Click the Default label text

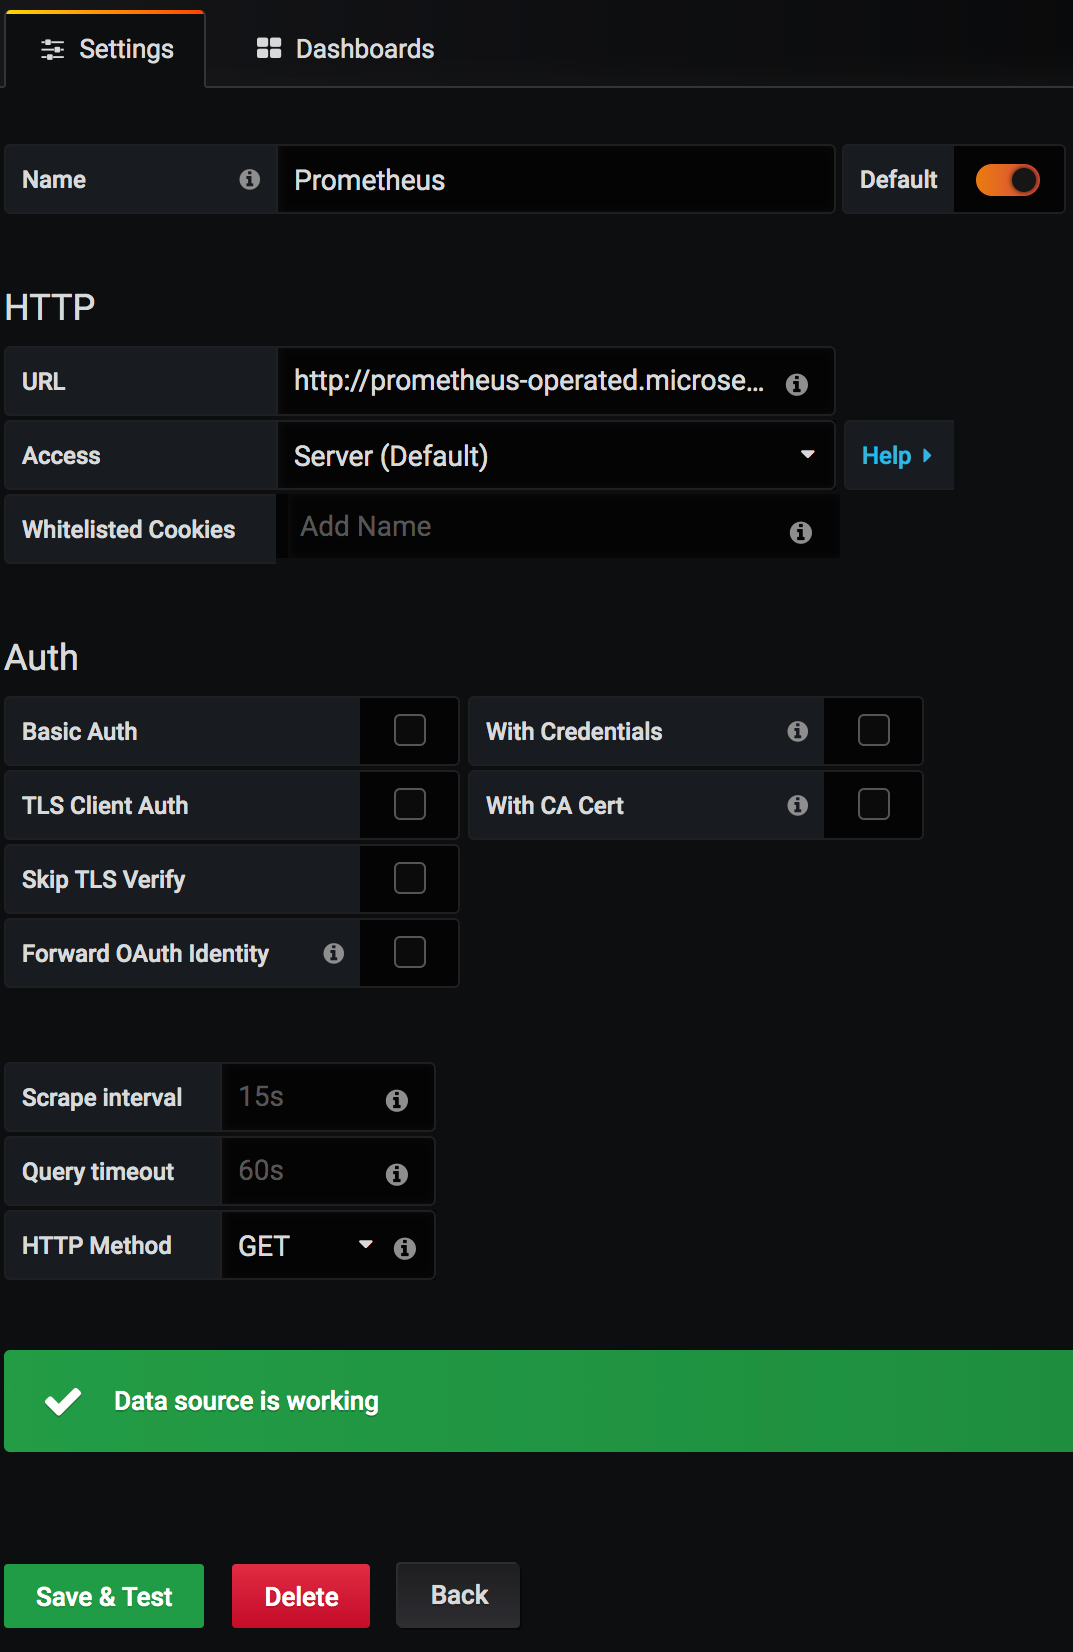[899, 179]
